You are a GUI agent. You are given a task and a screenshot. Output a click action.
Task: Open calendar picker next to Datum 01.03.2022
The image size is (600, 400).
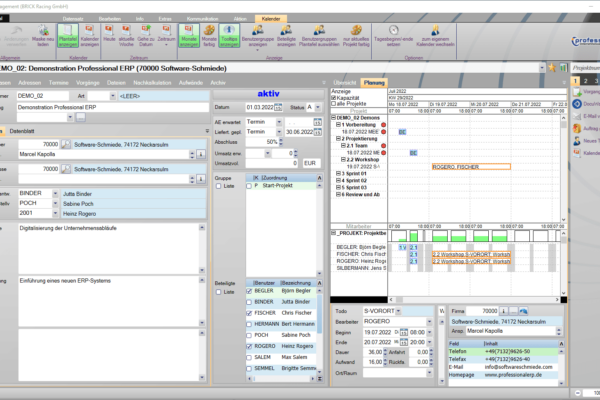coord(278,108)
